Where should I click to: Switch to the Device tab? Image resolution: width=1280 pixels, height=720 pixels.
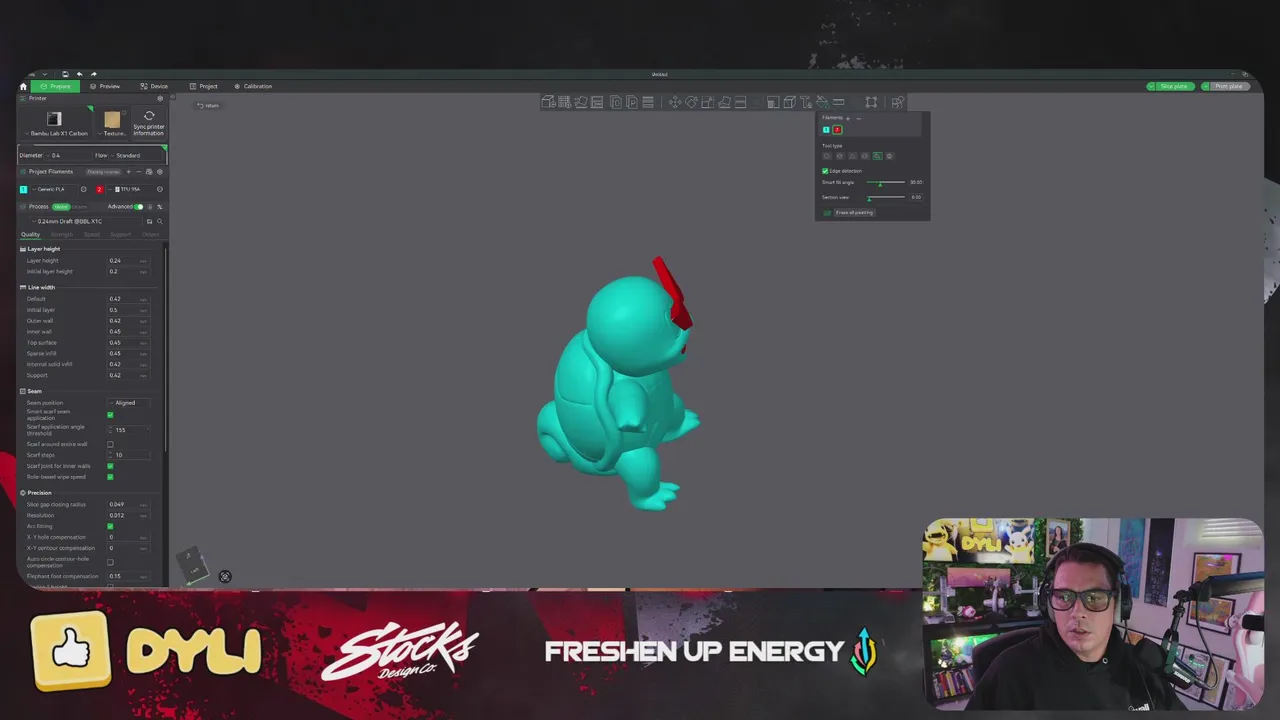point(154,86)
